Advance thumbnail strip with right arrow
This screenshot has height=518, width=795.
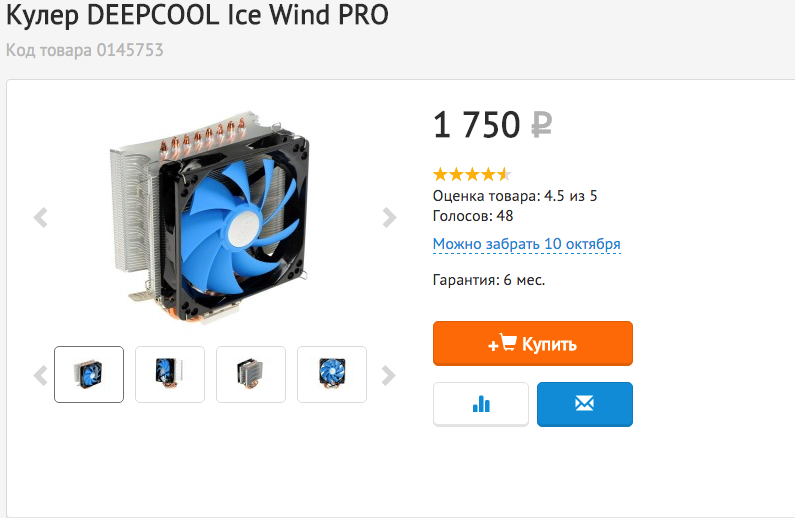[x=388, y=375]
